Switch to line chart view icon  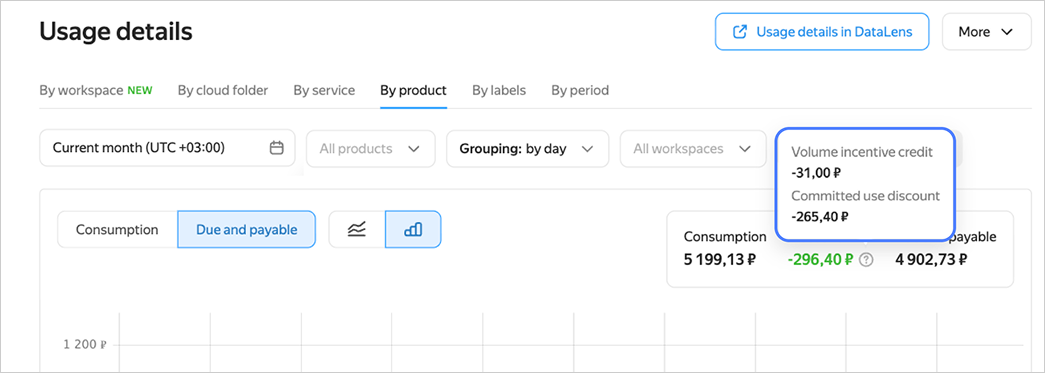coord(357,230)
